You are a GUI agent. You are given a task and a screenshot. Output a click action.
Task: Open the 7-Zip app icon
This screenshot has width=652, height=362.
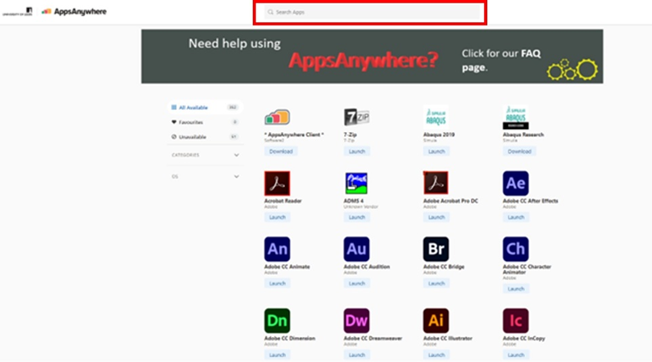coord(356,117)
